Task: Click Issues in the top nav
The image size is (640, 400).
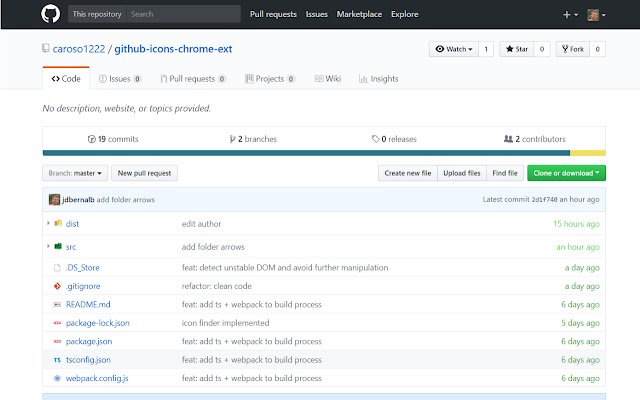Action: [x=317, y=14]
